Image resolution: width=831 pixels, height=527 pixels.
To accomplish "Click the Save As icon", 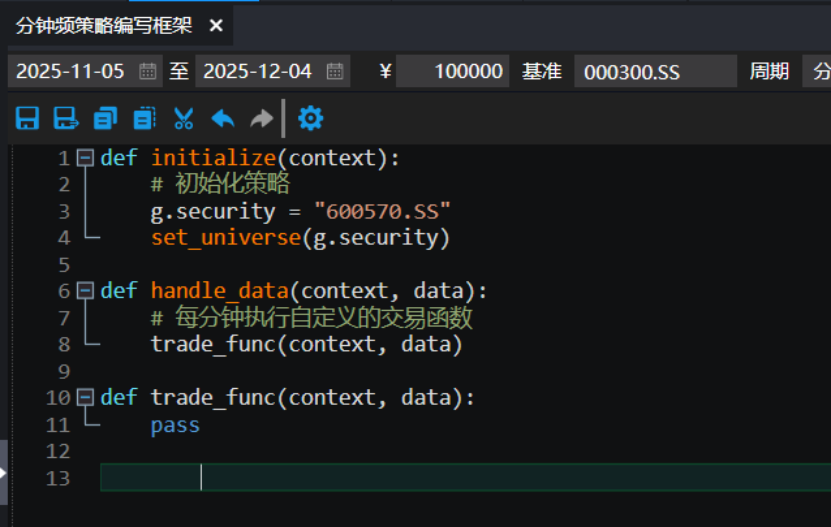I will coord(66,119).
